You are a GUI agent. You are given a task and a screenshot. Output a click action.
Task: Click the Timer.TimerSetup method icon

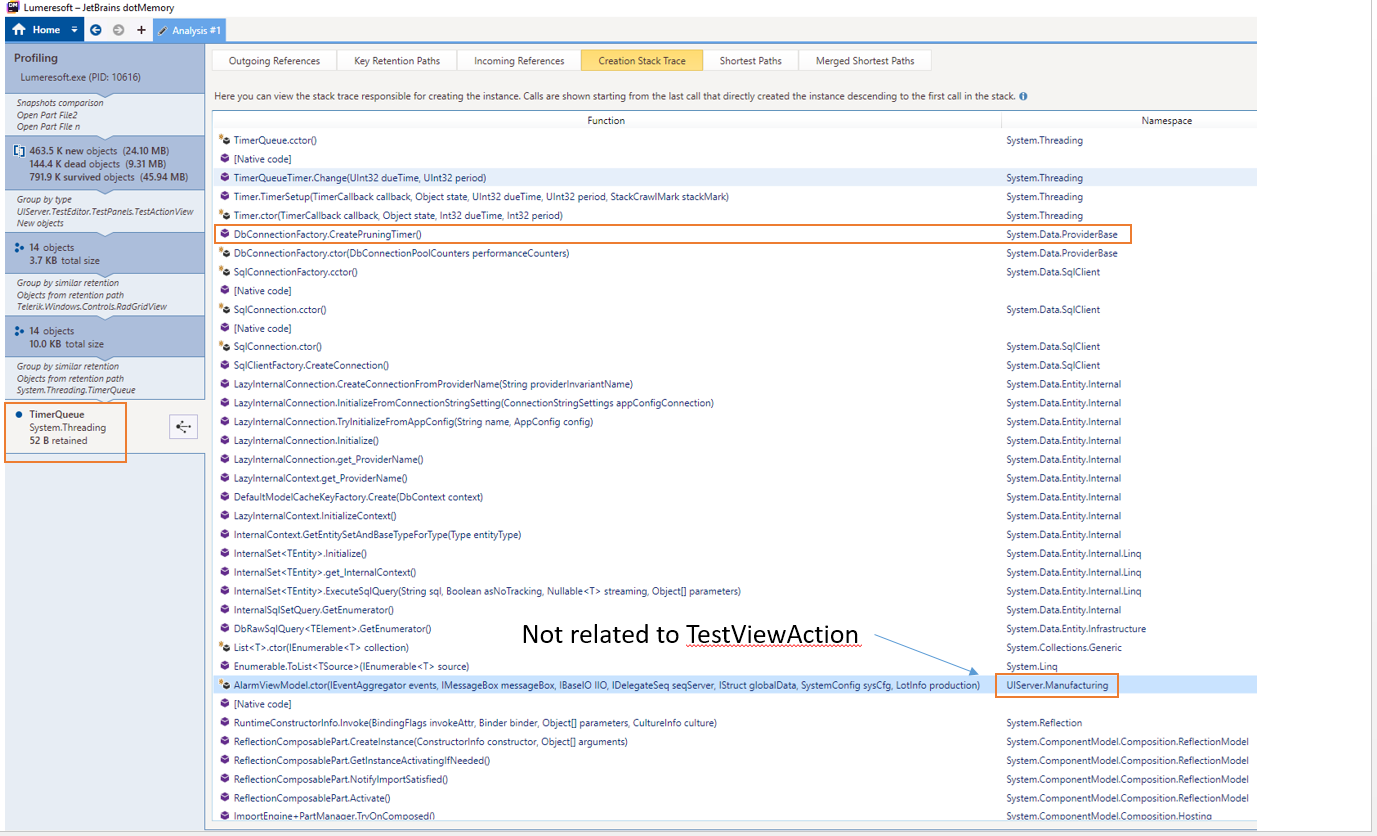point(225,196)
